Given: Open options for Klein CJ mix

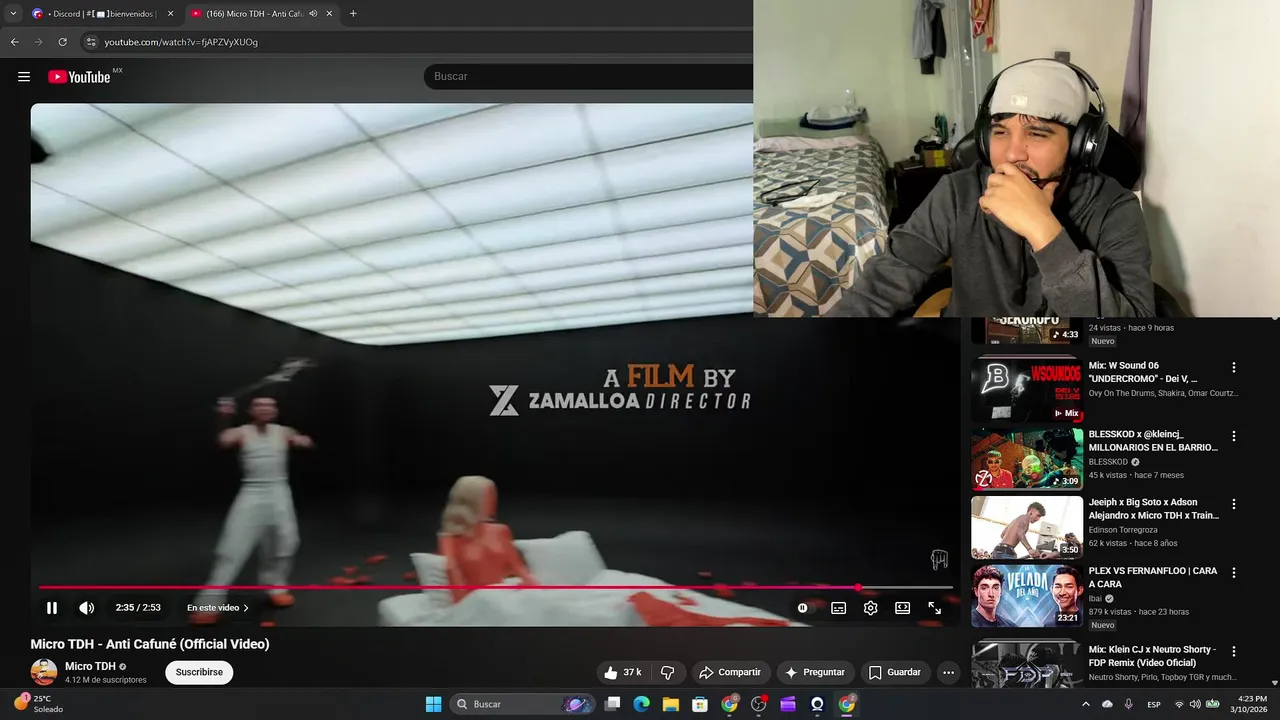Looking at the screenshot, I should [x=1234, y=651].
